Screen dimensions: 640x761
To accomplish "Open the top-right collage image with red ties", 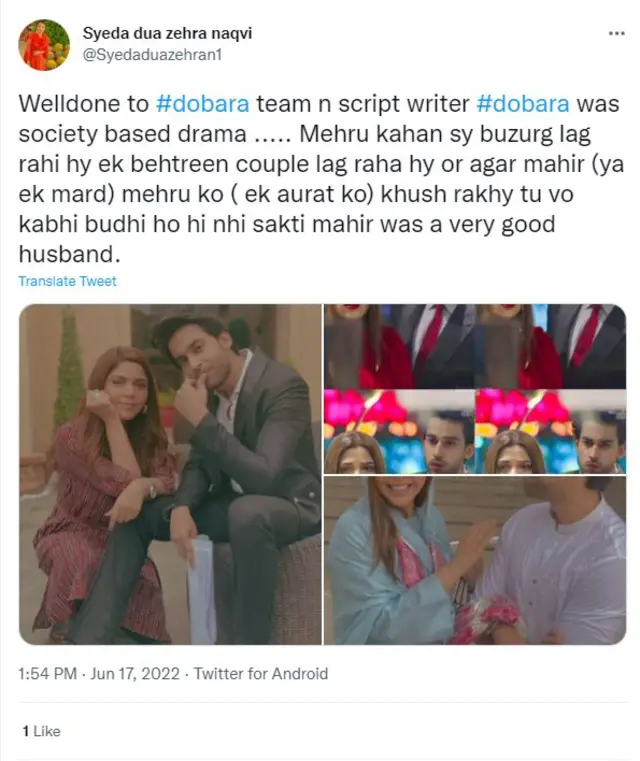I will pyautogui.click(x=475, y=347).
